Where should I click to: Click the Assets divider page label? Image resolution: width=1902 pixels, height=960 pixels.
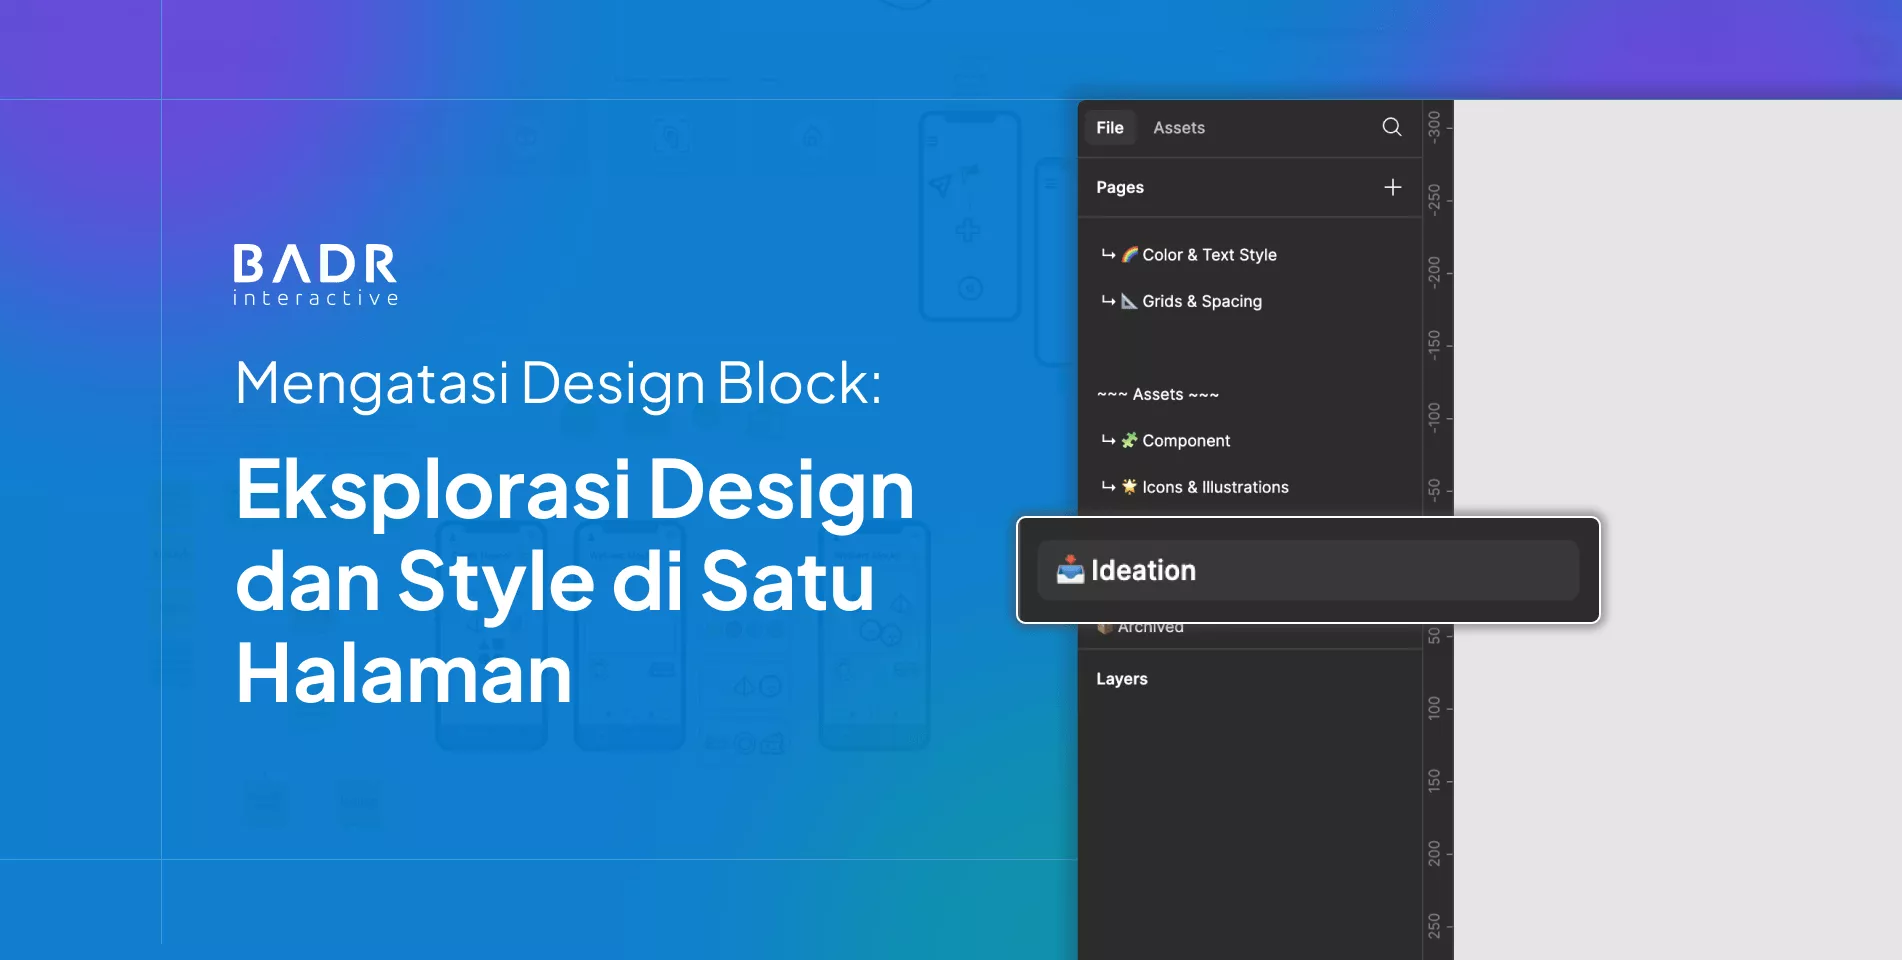1157,394
